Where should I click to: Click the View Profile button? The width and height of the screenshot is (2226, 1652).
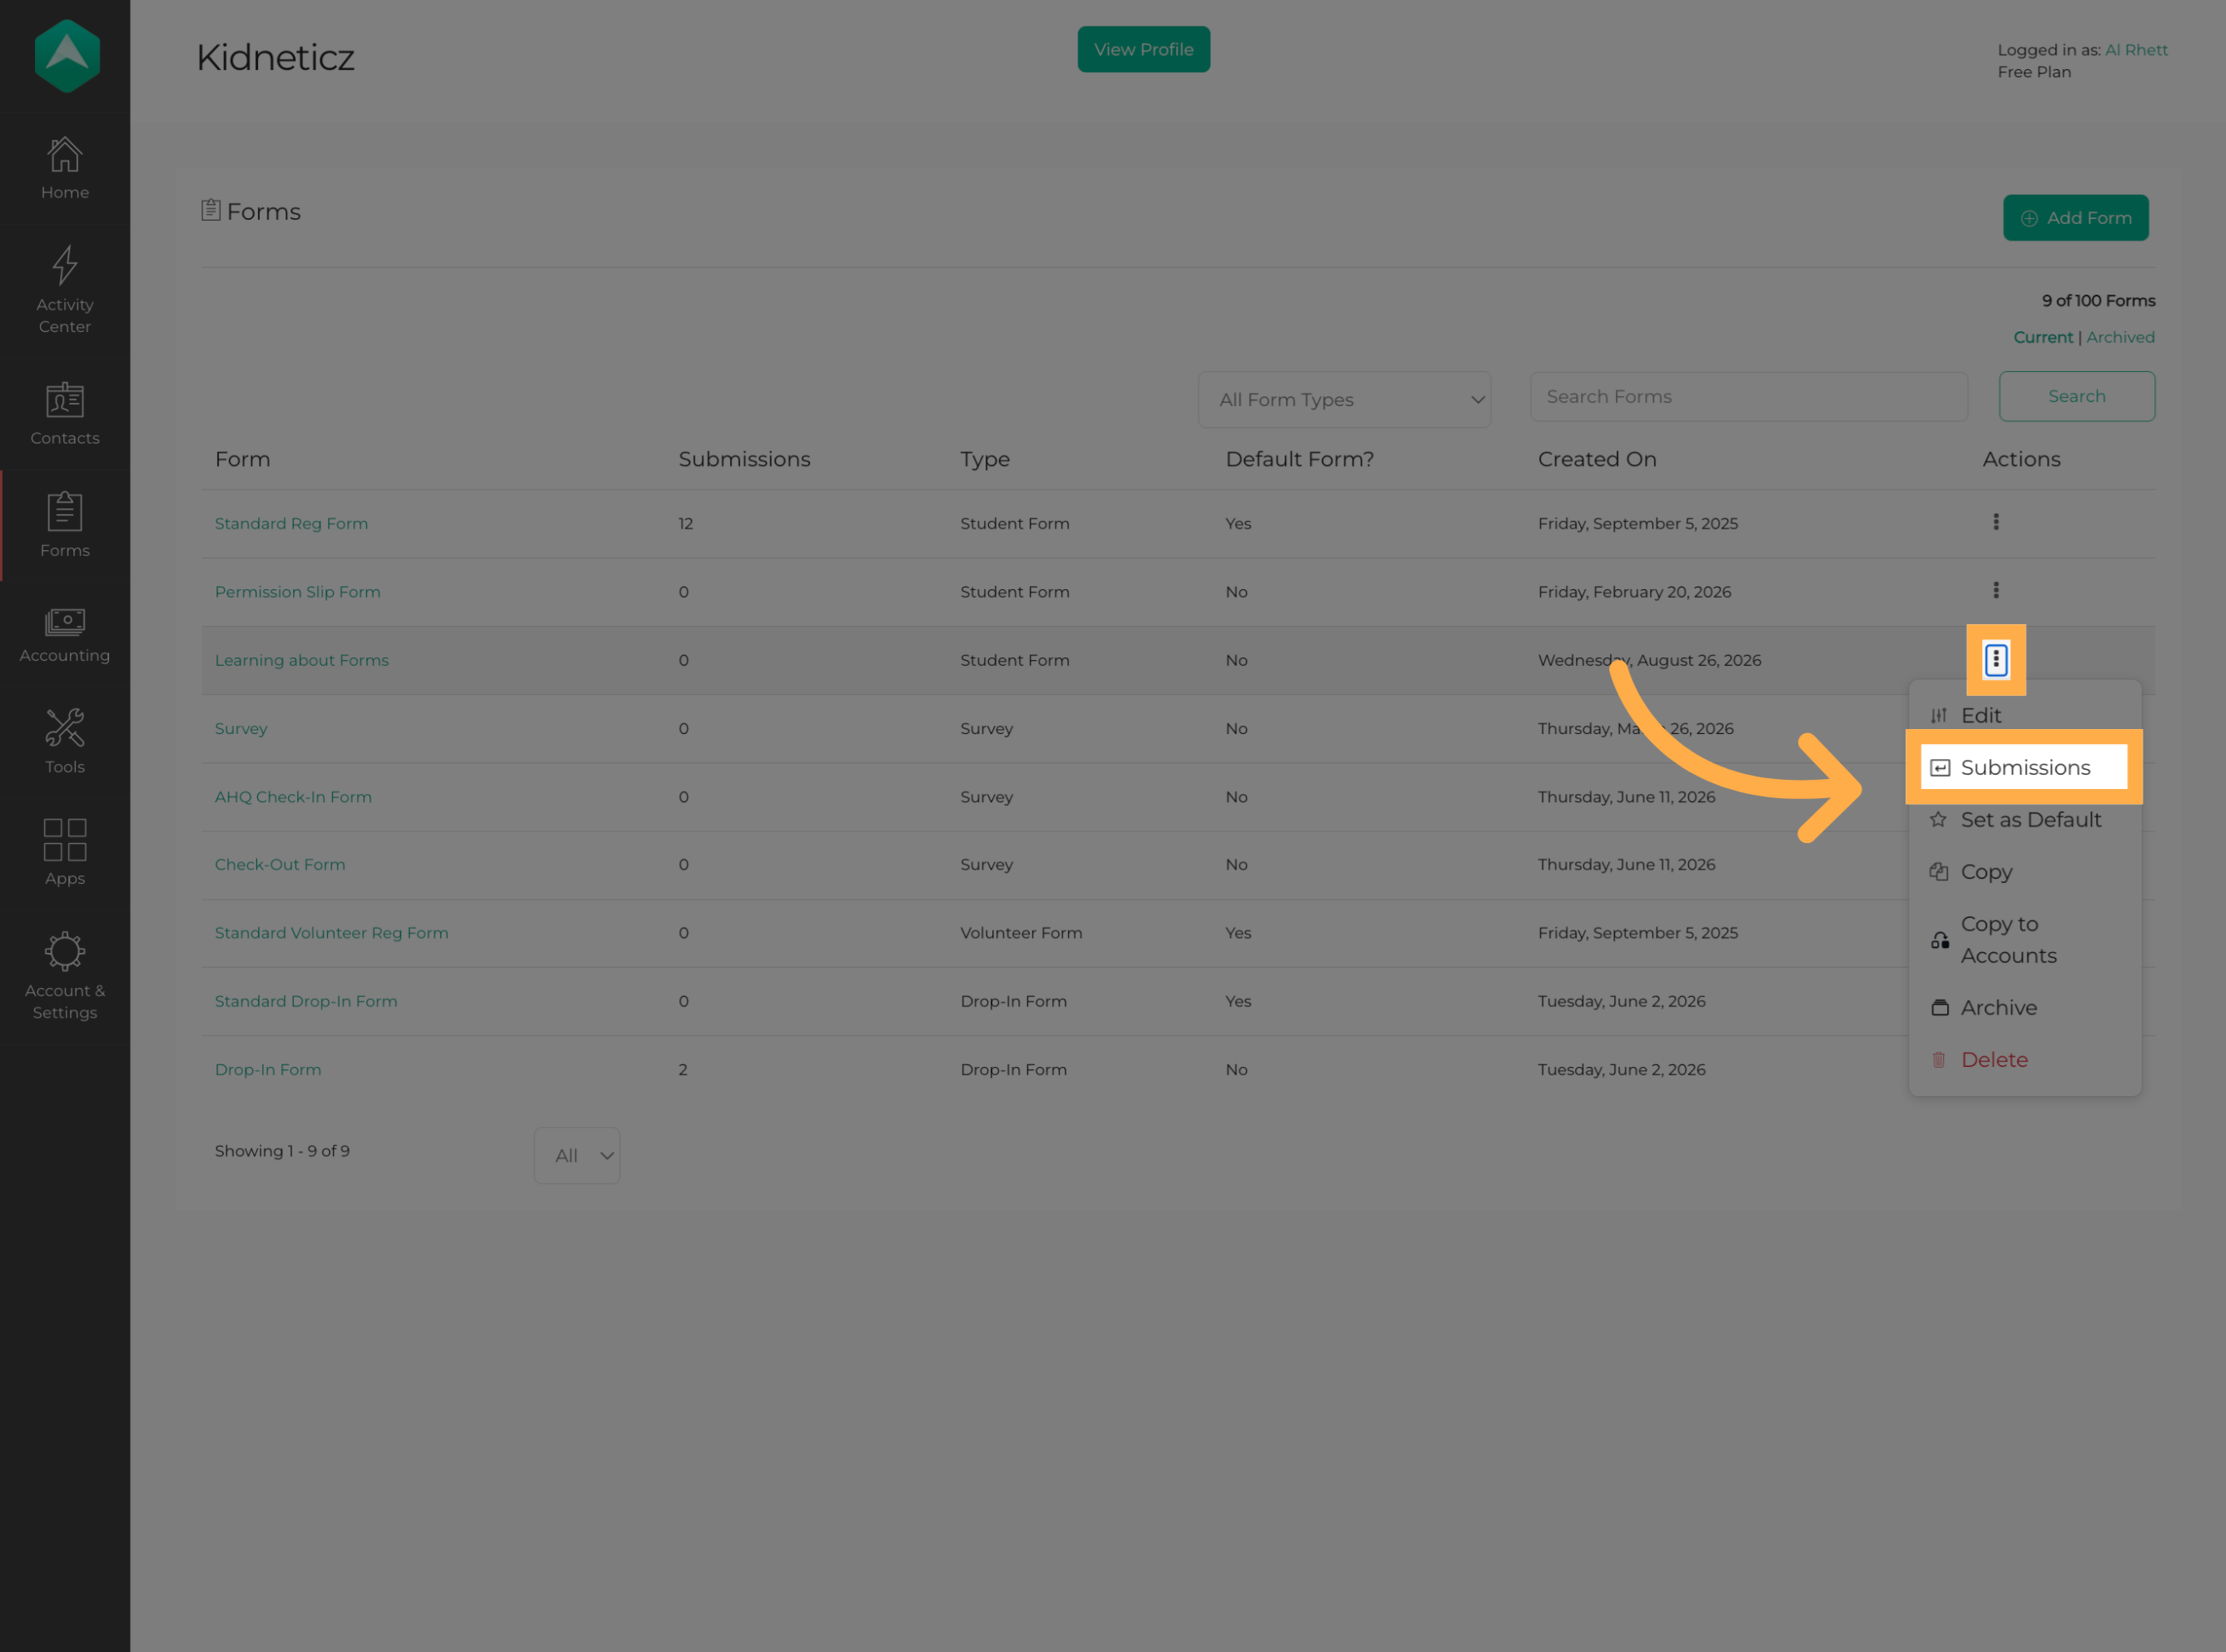pos(1144,49)
